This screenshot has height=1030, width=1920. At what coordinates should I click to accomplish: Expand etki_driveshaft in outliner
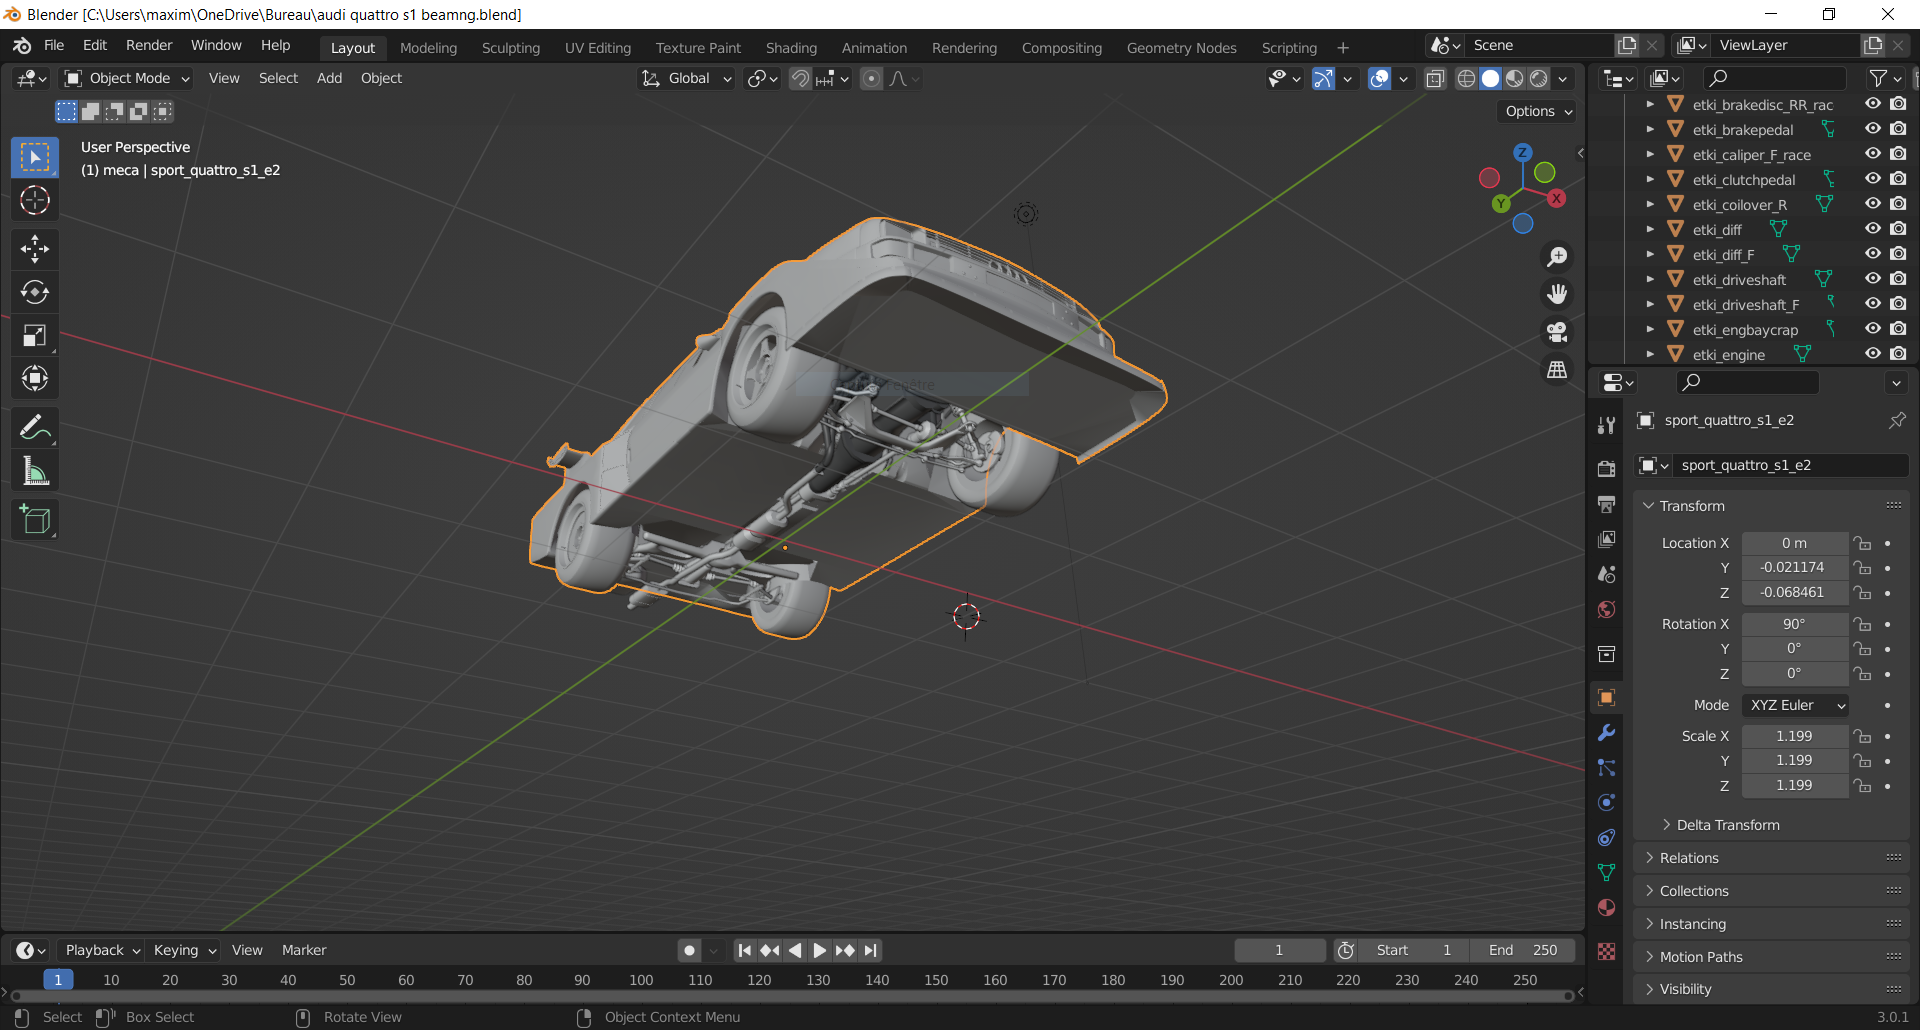click(1650, 280)
